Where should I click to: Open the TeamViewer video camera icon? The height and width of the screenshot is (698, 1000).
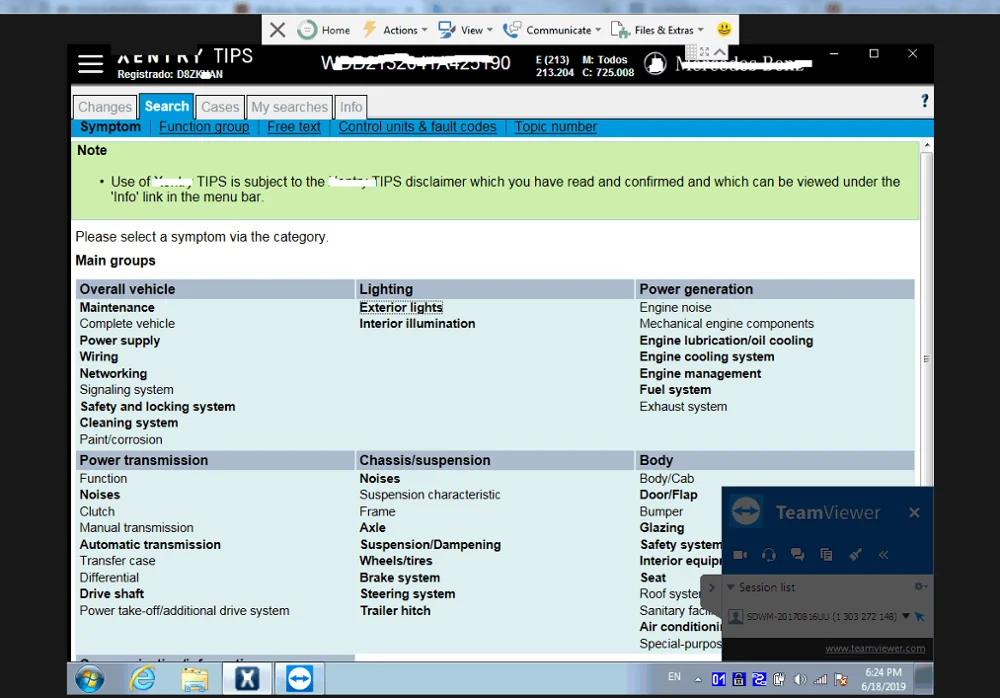tap(738, 554)
